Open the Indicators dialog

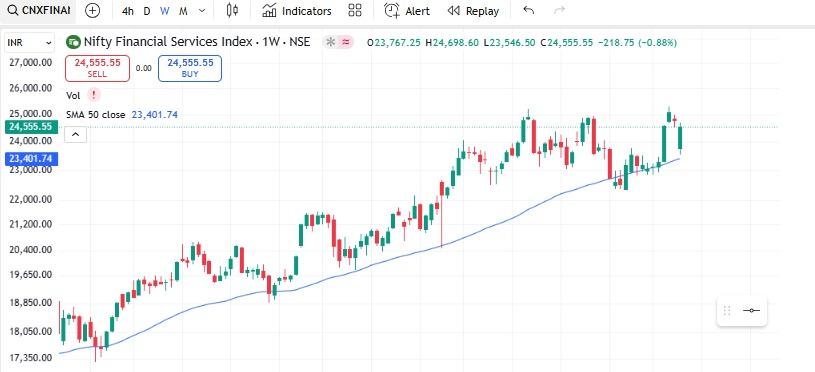(297, 11)
